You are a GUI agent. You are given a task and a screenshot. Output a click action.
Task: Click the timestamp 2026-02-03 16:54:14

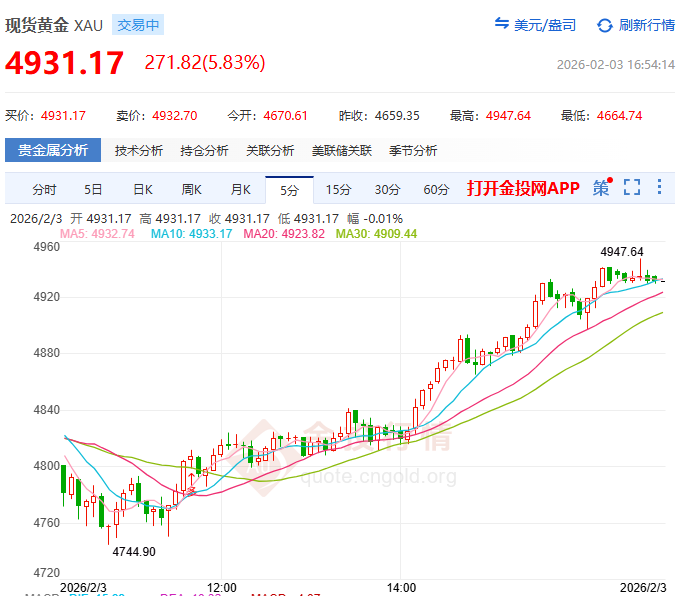616,65
